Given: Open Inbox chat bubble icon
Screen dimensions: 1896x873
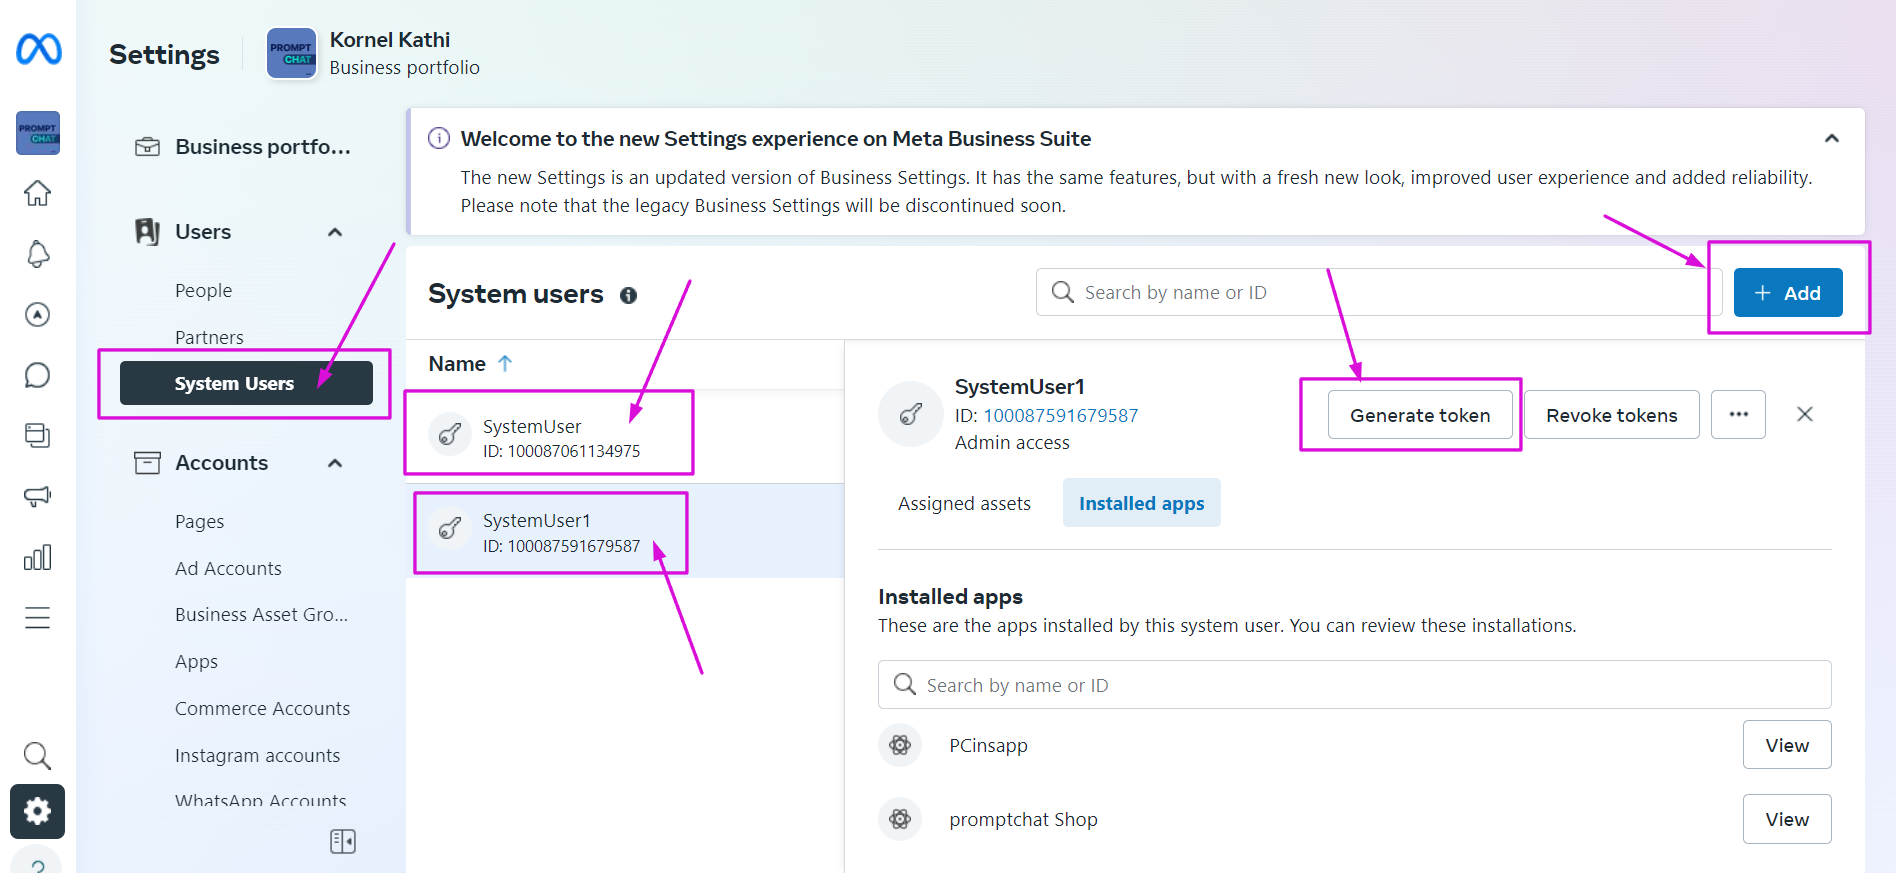Looking at the screenshot, I should click(x=37, y=375).
